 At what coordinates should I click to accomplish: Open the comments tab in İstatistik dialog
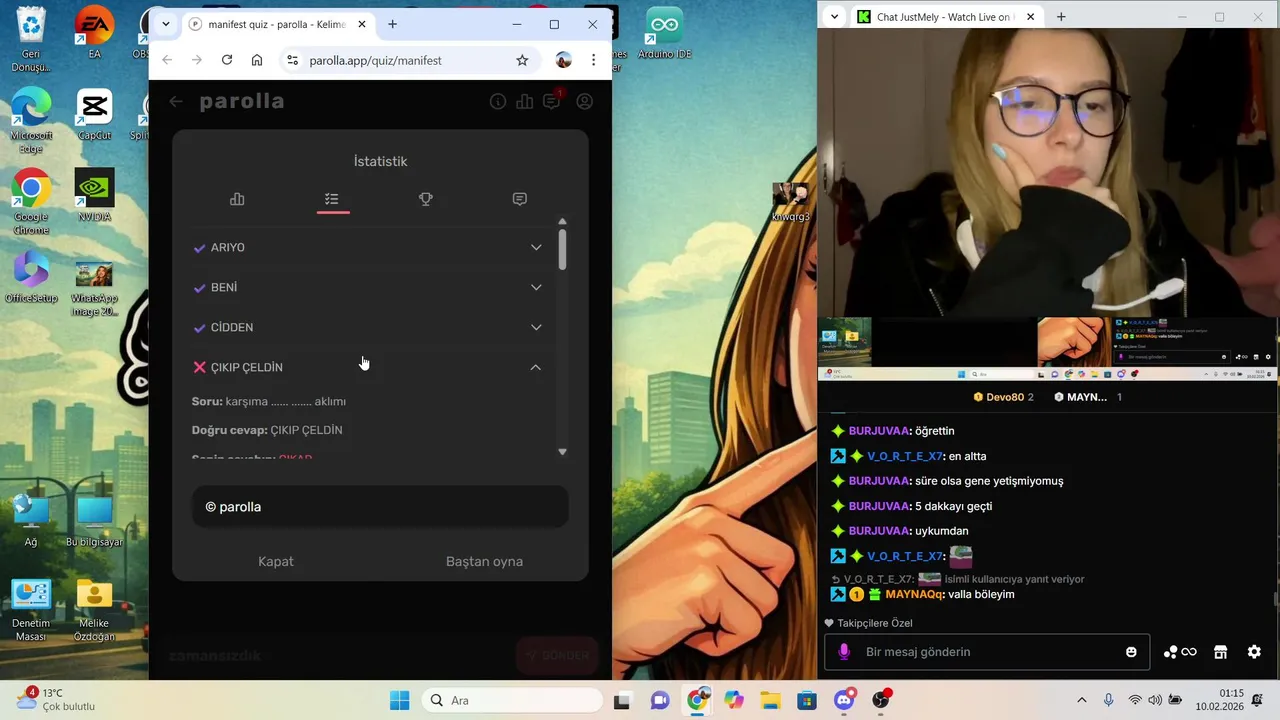pyautogui.click(x=520, y=199)
